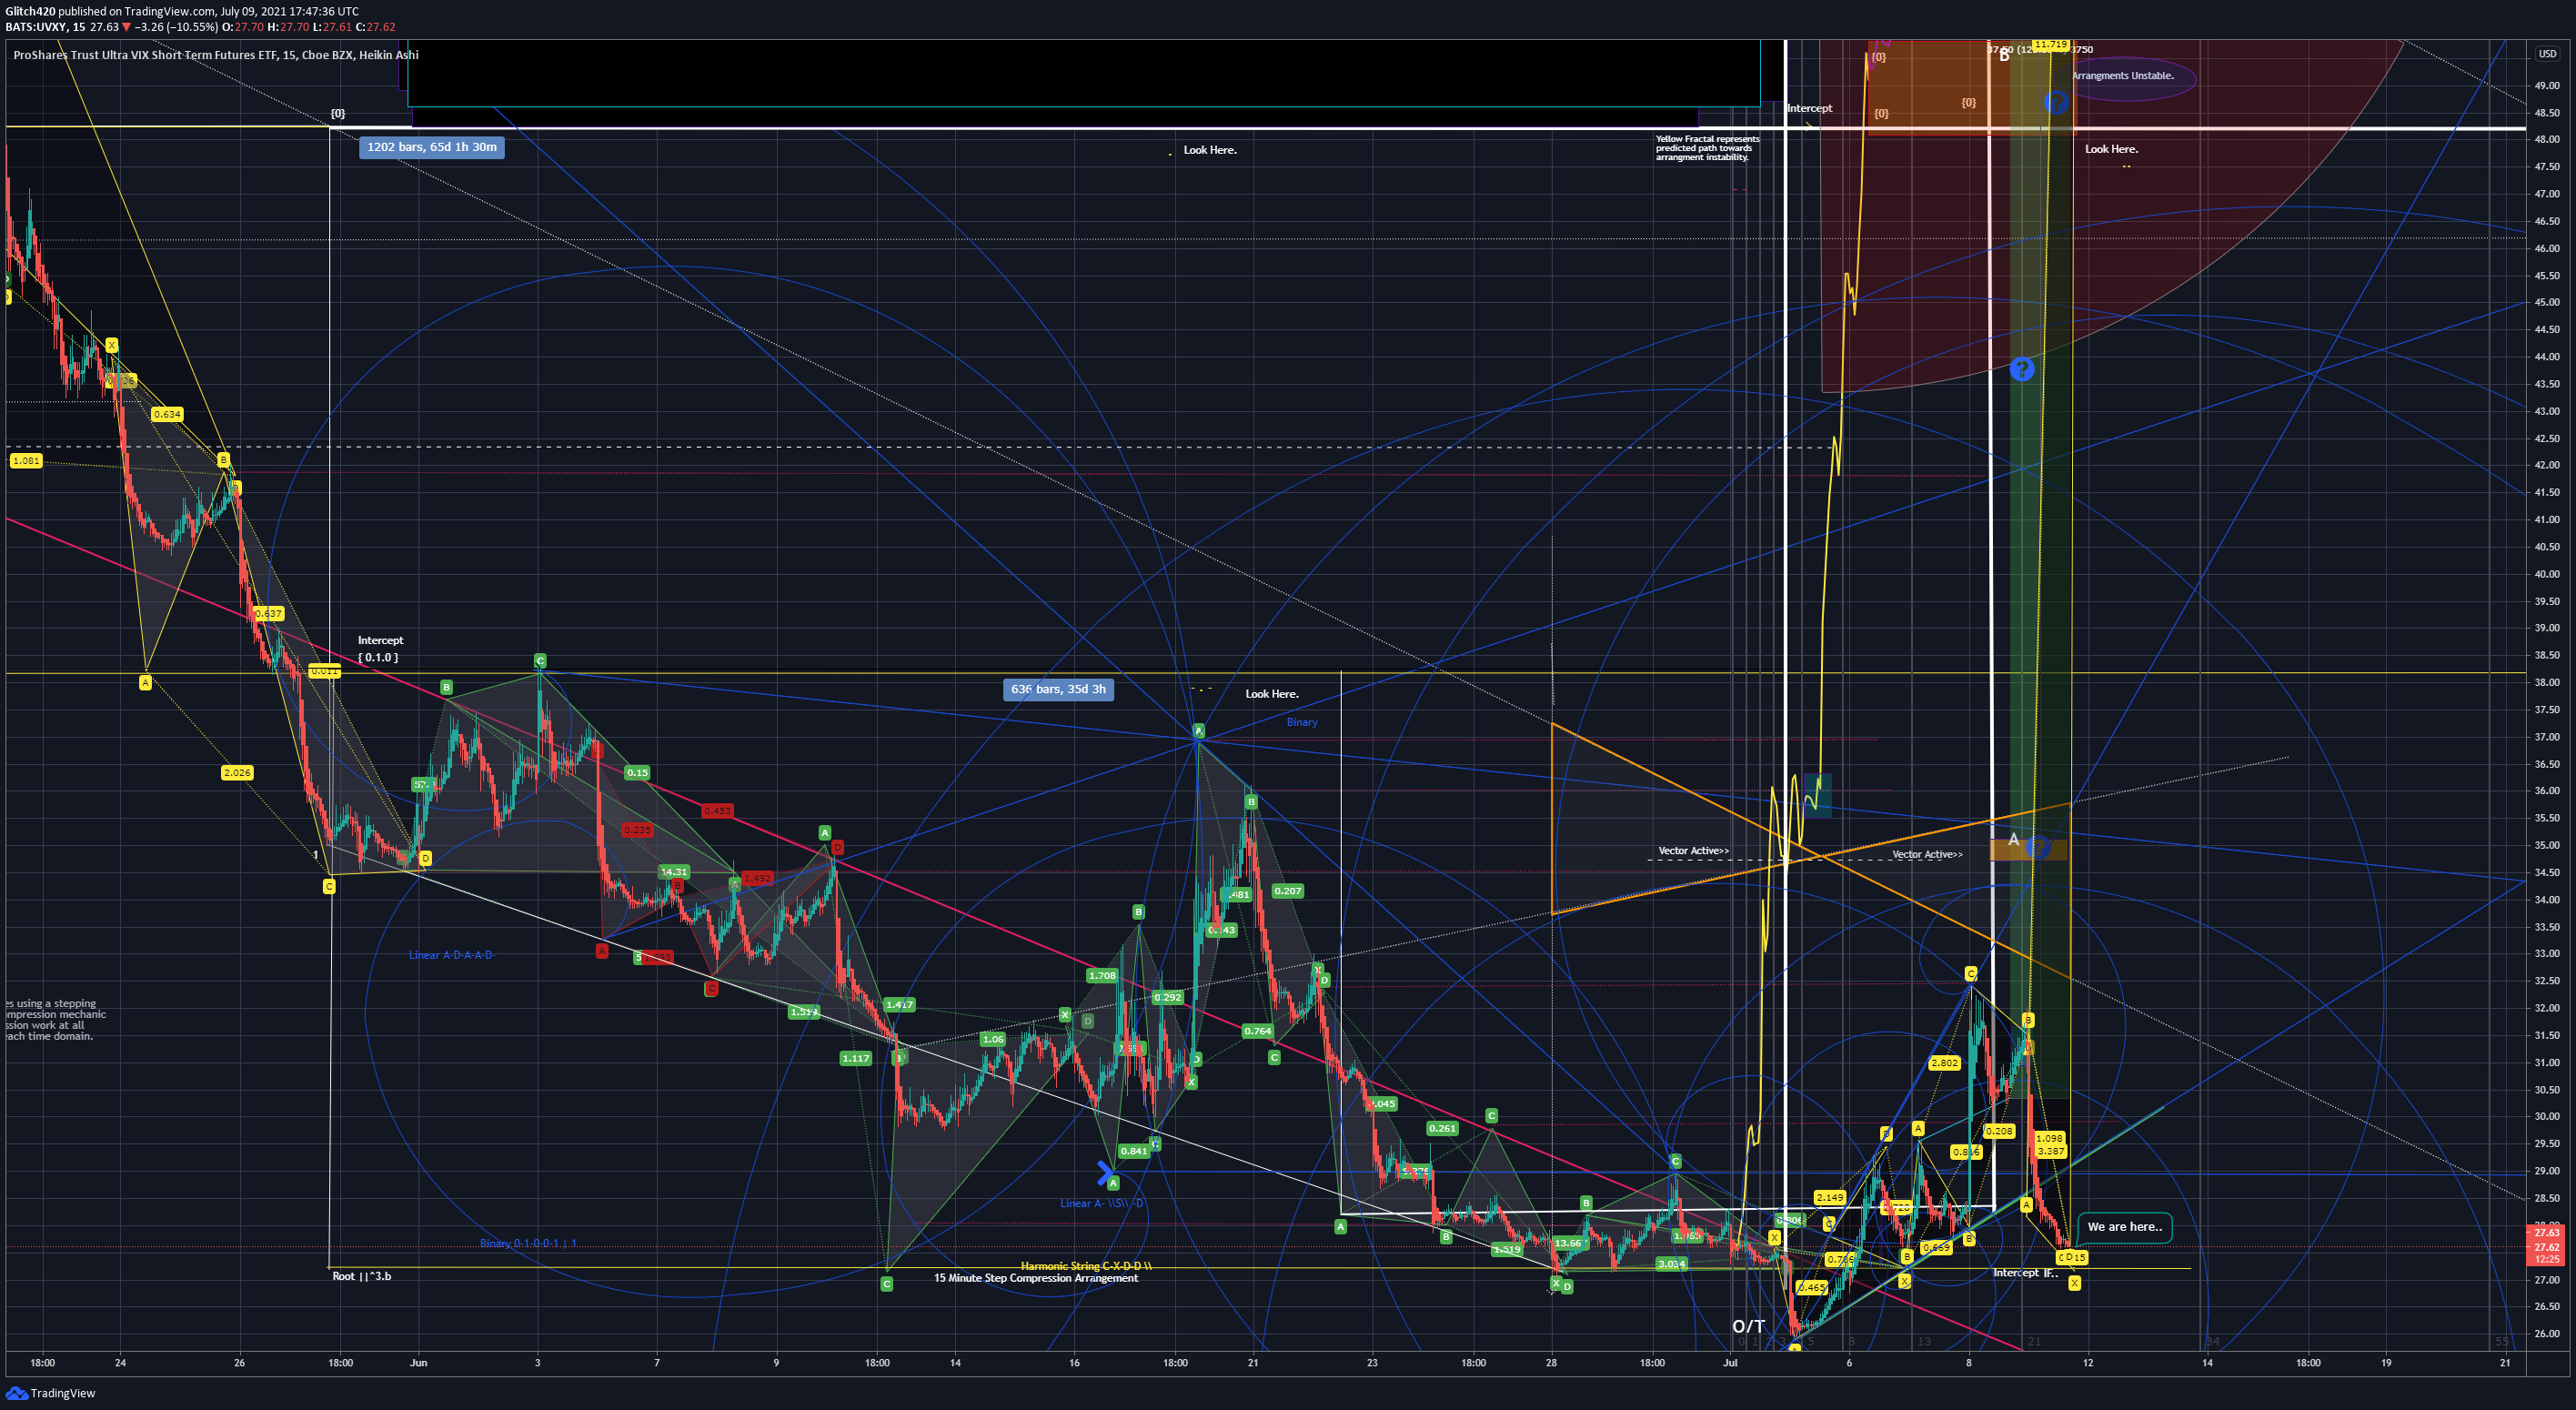
Task: Select the '1202 bars, 65d 1h 30m' measurement label
Action: point(431,147)
